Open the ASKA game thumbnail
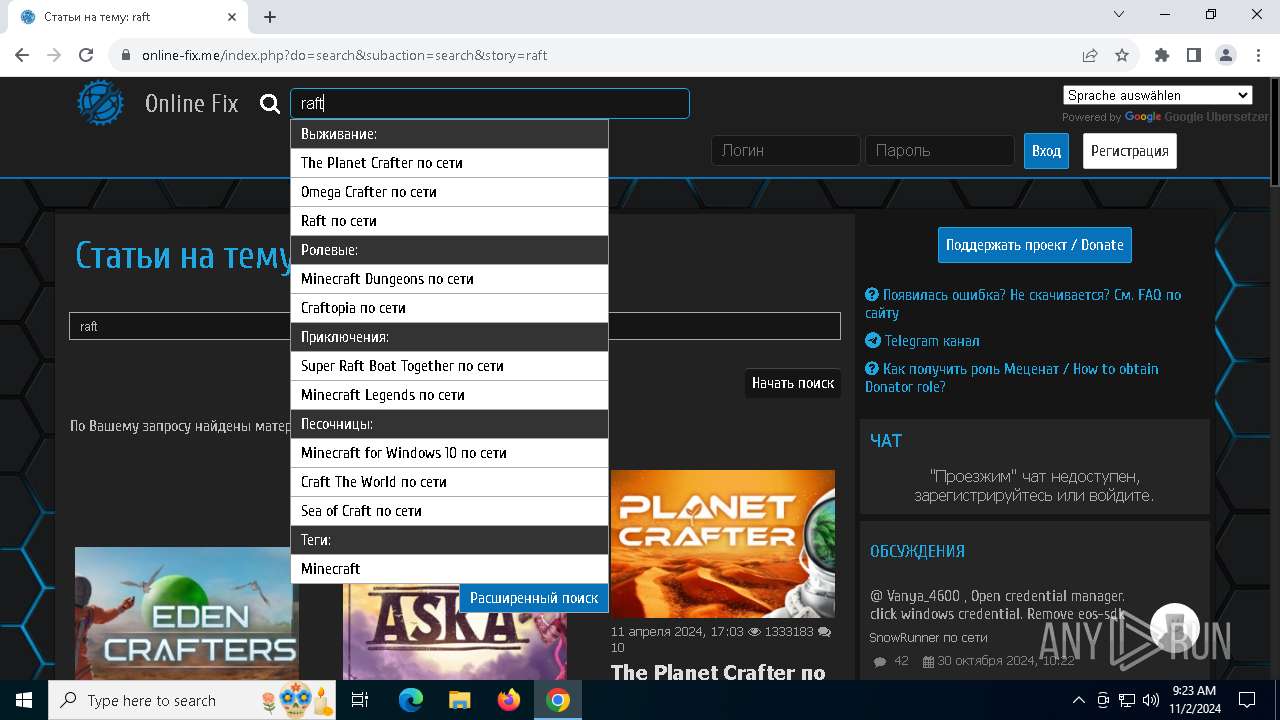This screenshot has height=720, width=1280. click(455, 632)
